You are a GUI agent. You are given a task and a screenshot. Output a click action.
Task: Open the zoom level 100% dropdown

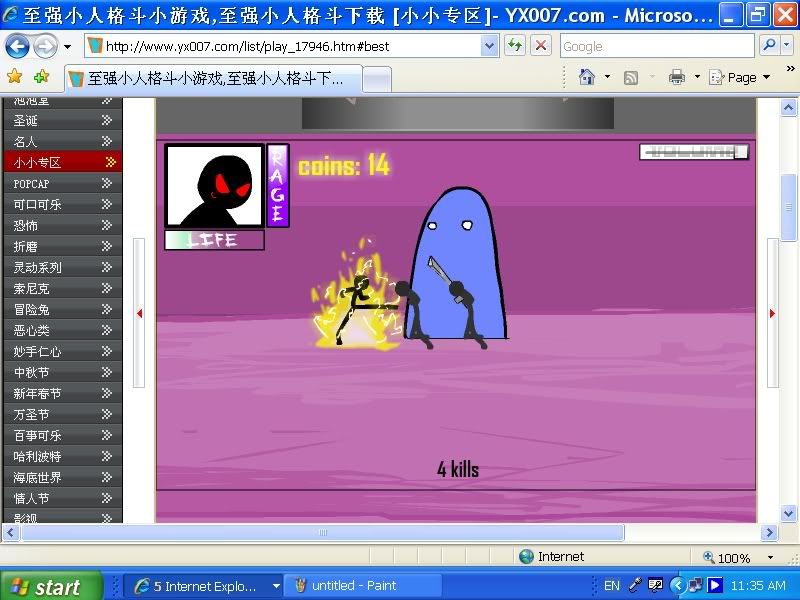click(x=769, y=557)
